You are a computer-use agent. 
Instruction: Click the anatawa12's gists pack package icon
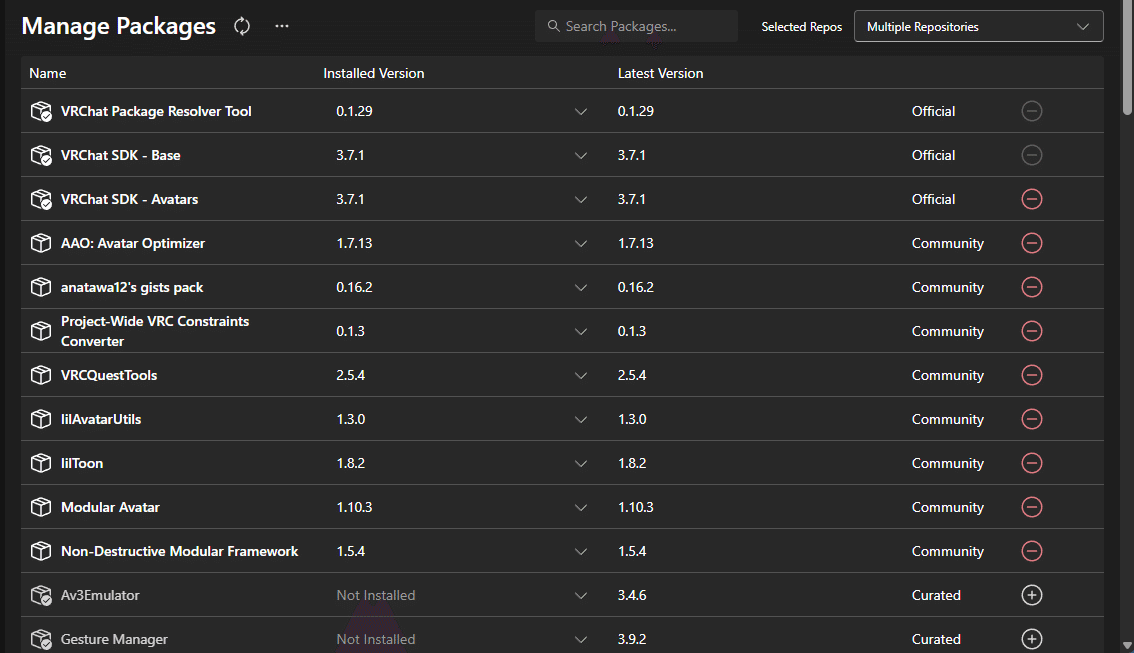tap(41, 287)
